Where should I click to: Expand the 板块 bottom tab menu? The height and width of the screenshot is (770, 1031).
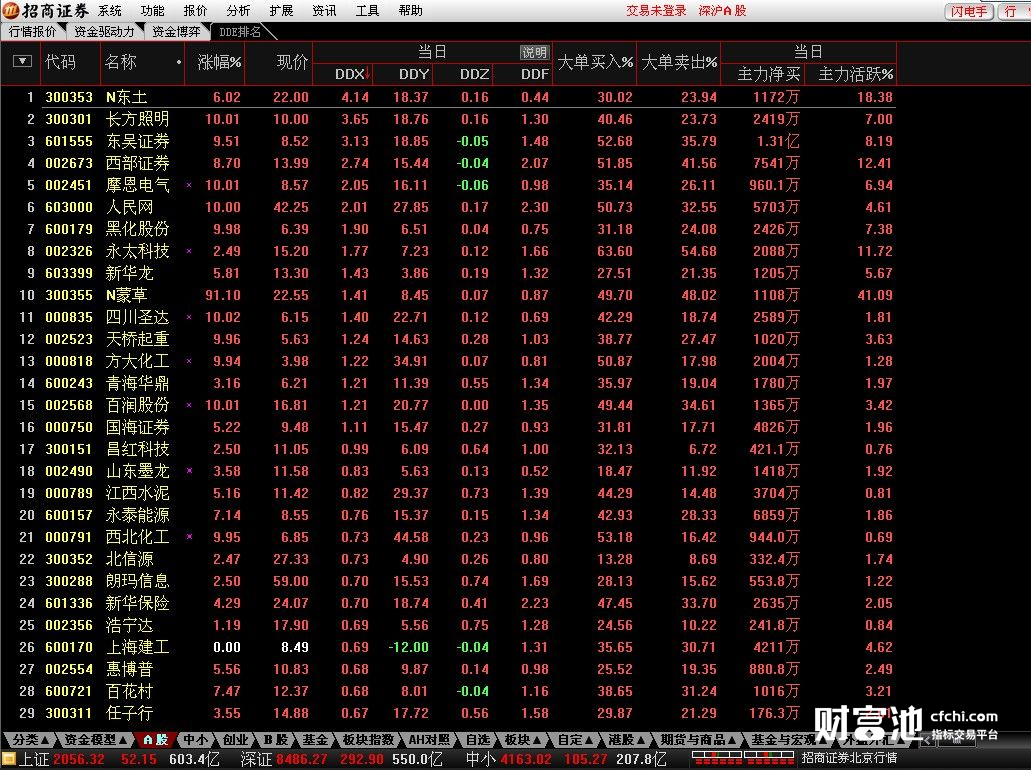[523, 740]
